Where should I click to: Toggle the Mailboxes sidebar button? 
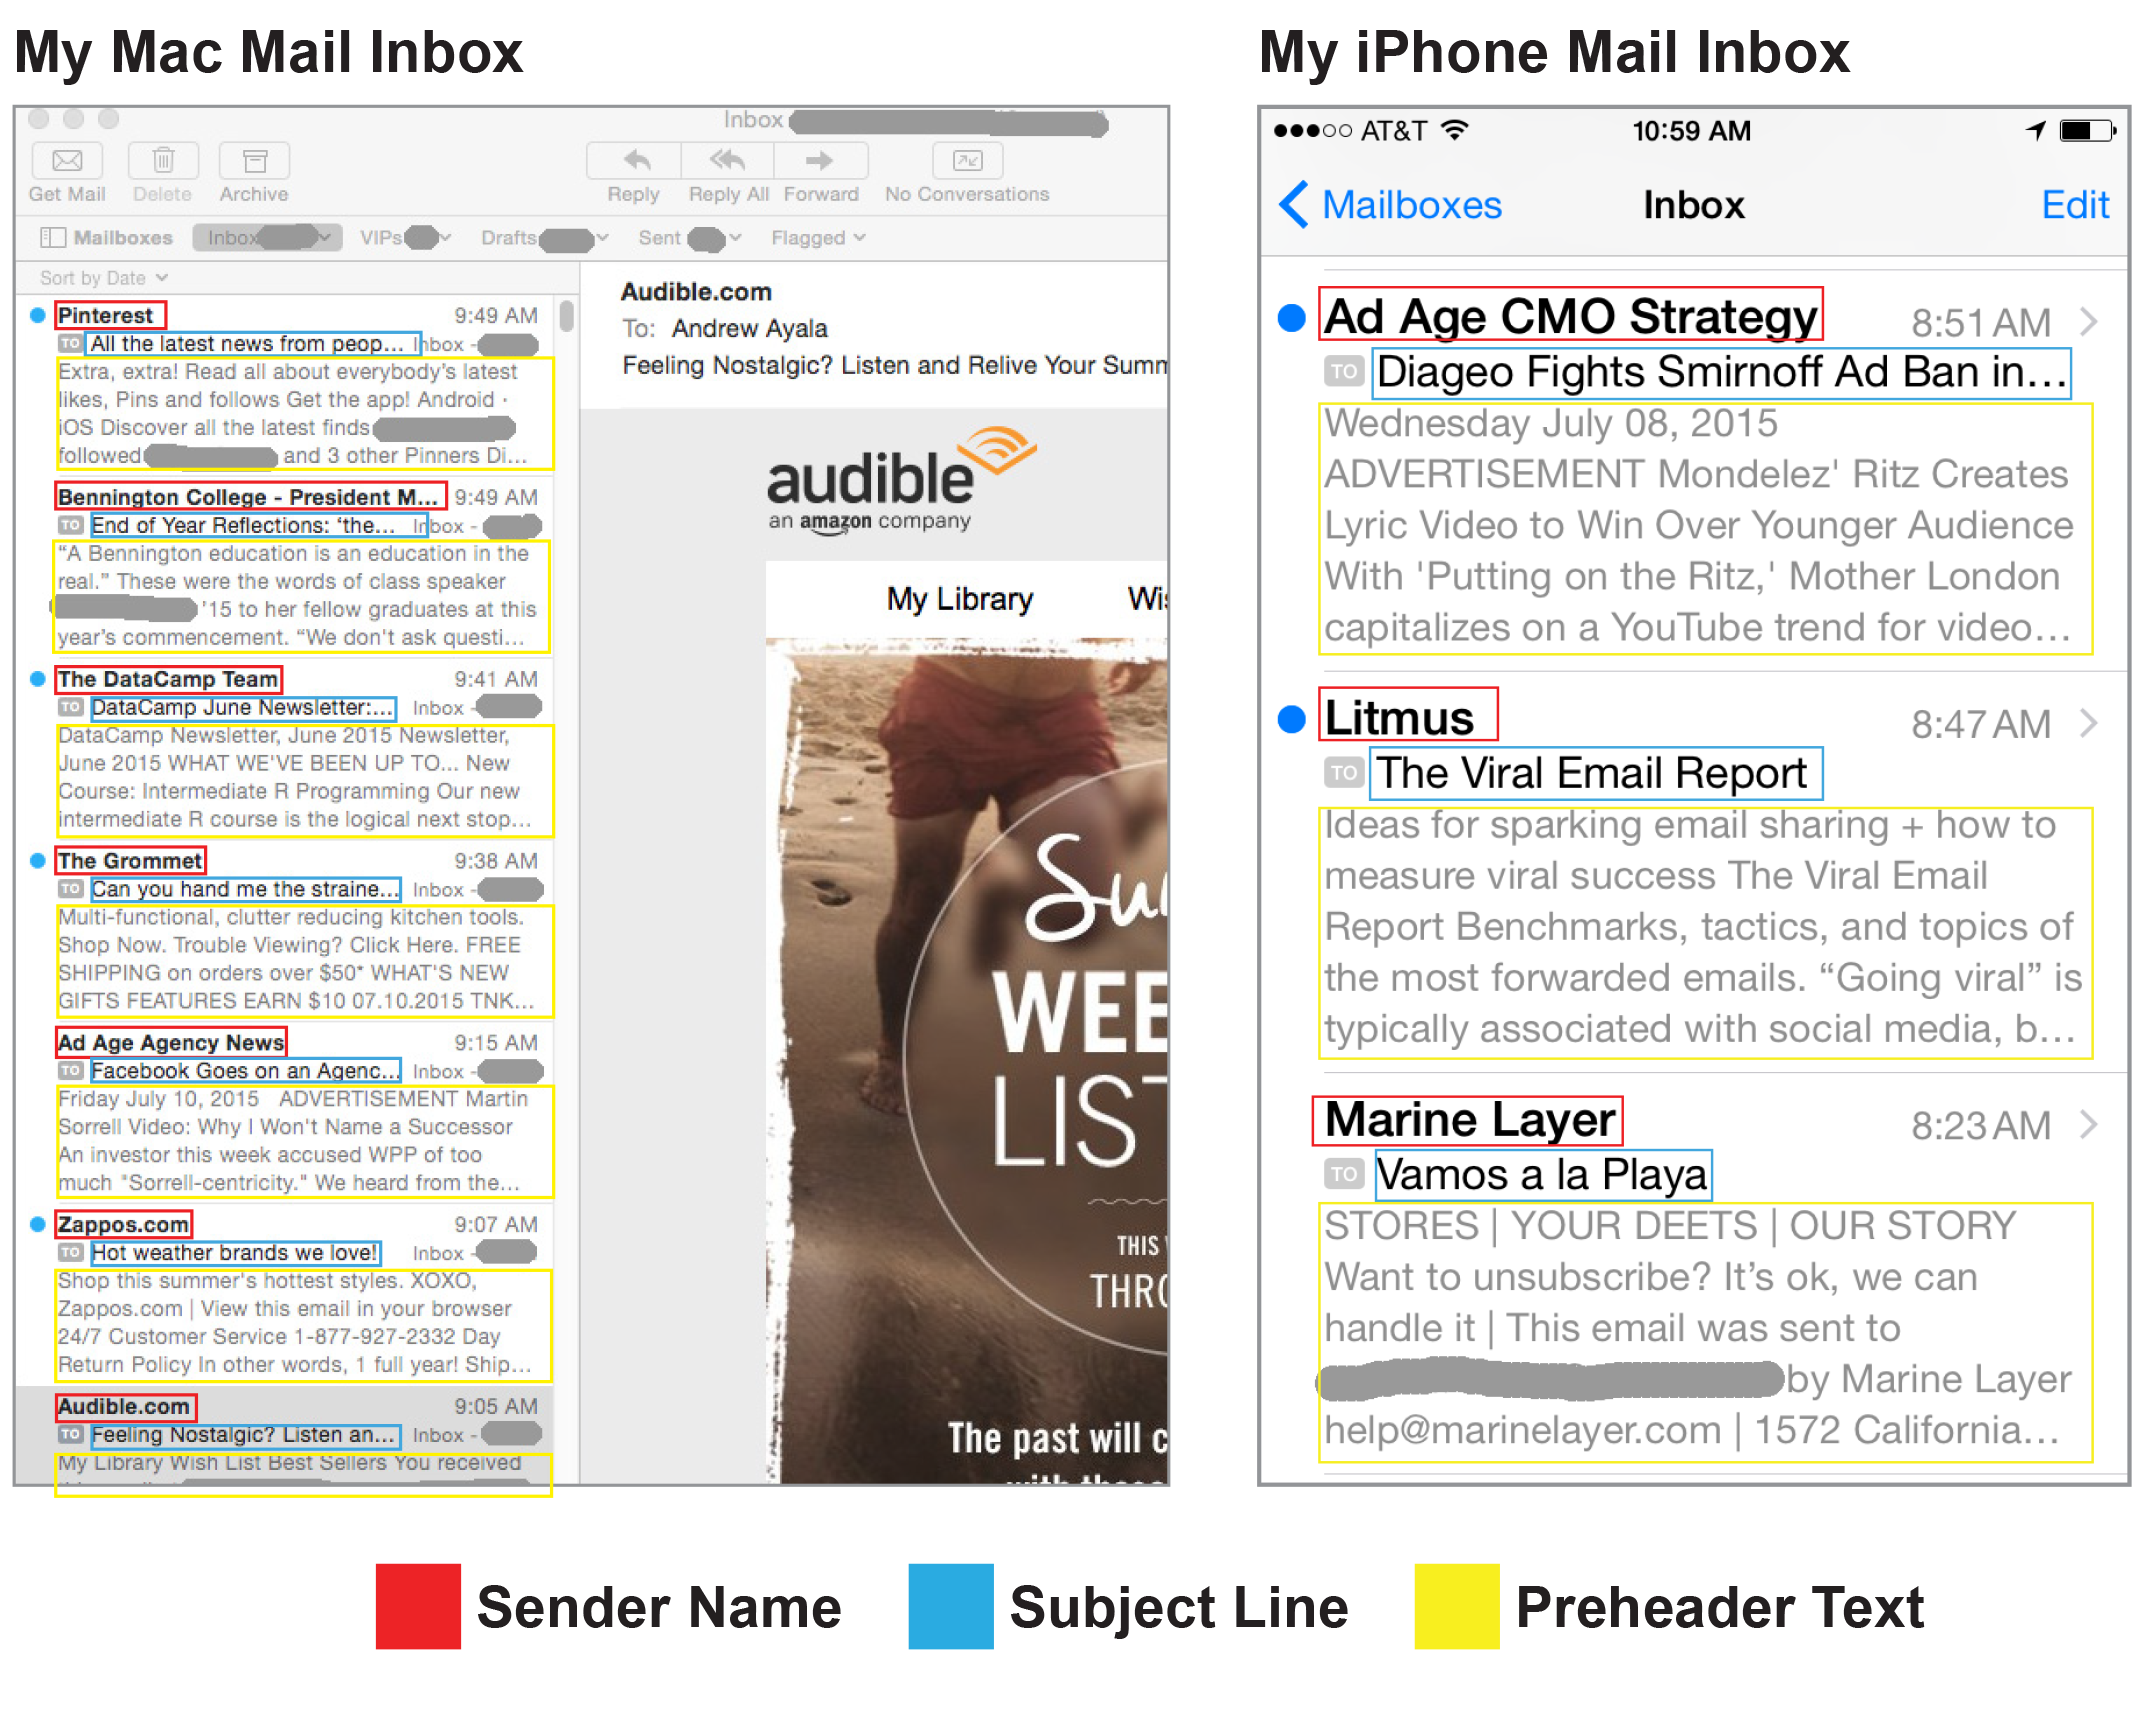coord(106,238)
